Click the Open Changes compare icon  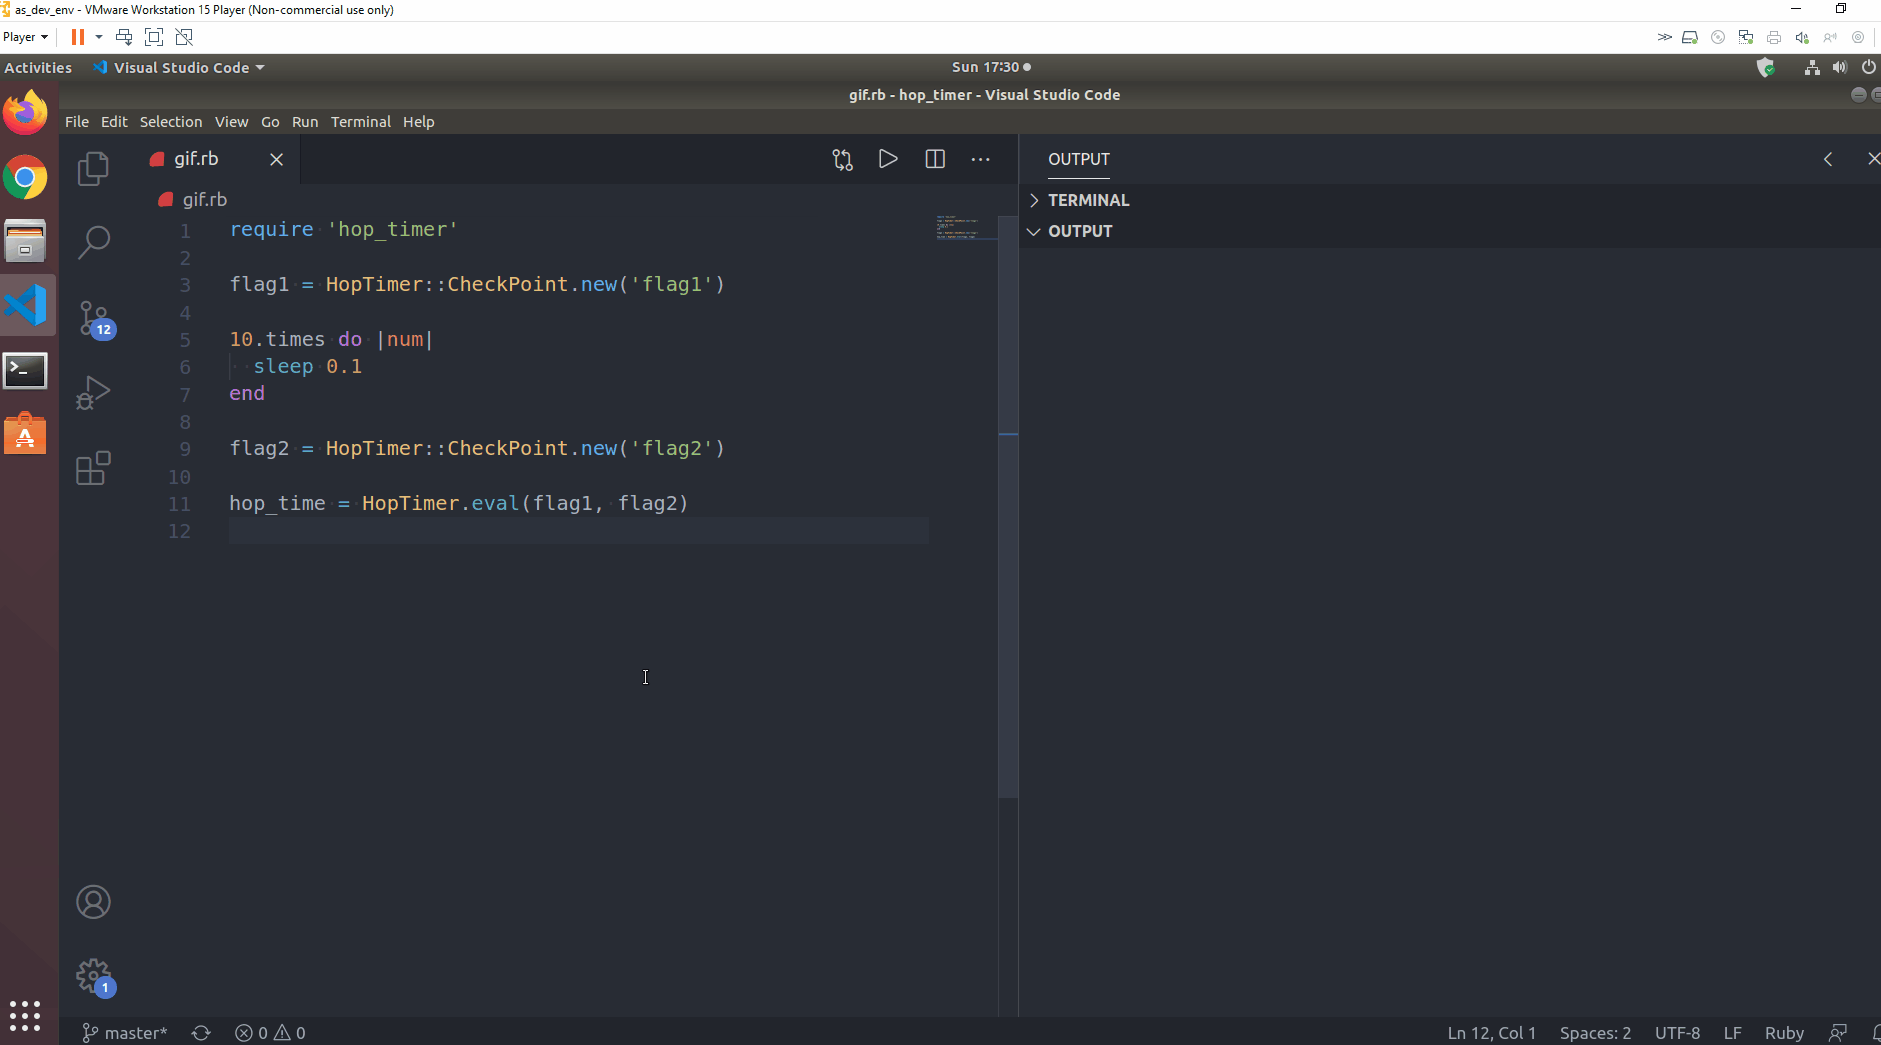coord(843,159)
